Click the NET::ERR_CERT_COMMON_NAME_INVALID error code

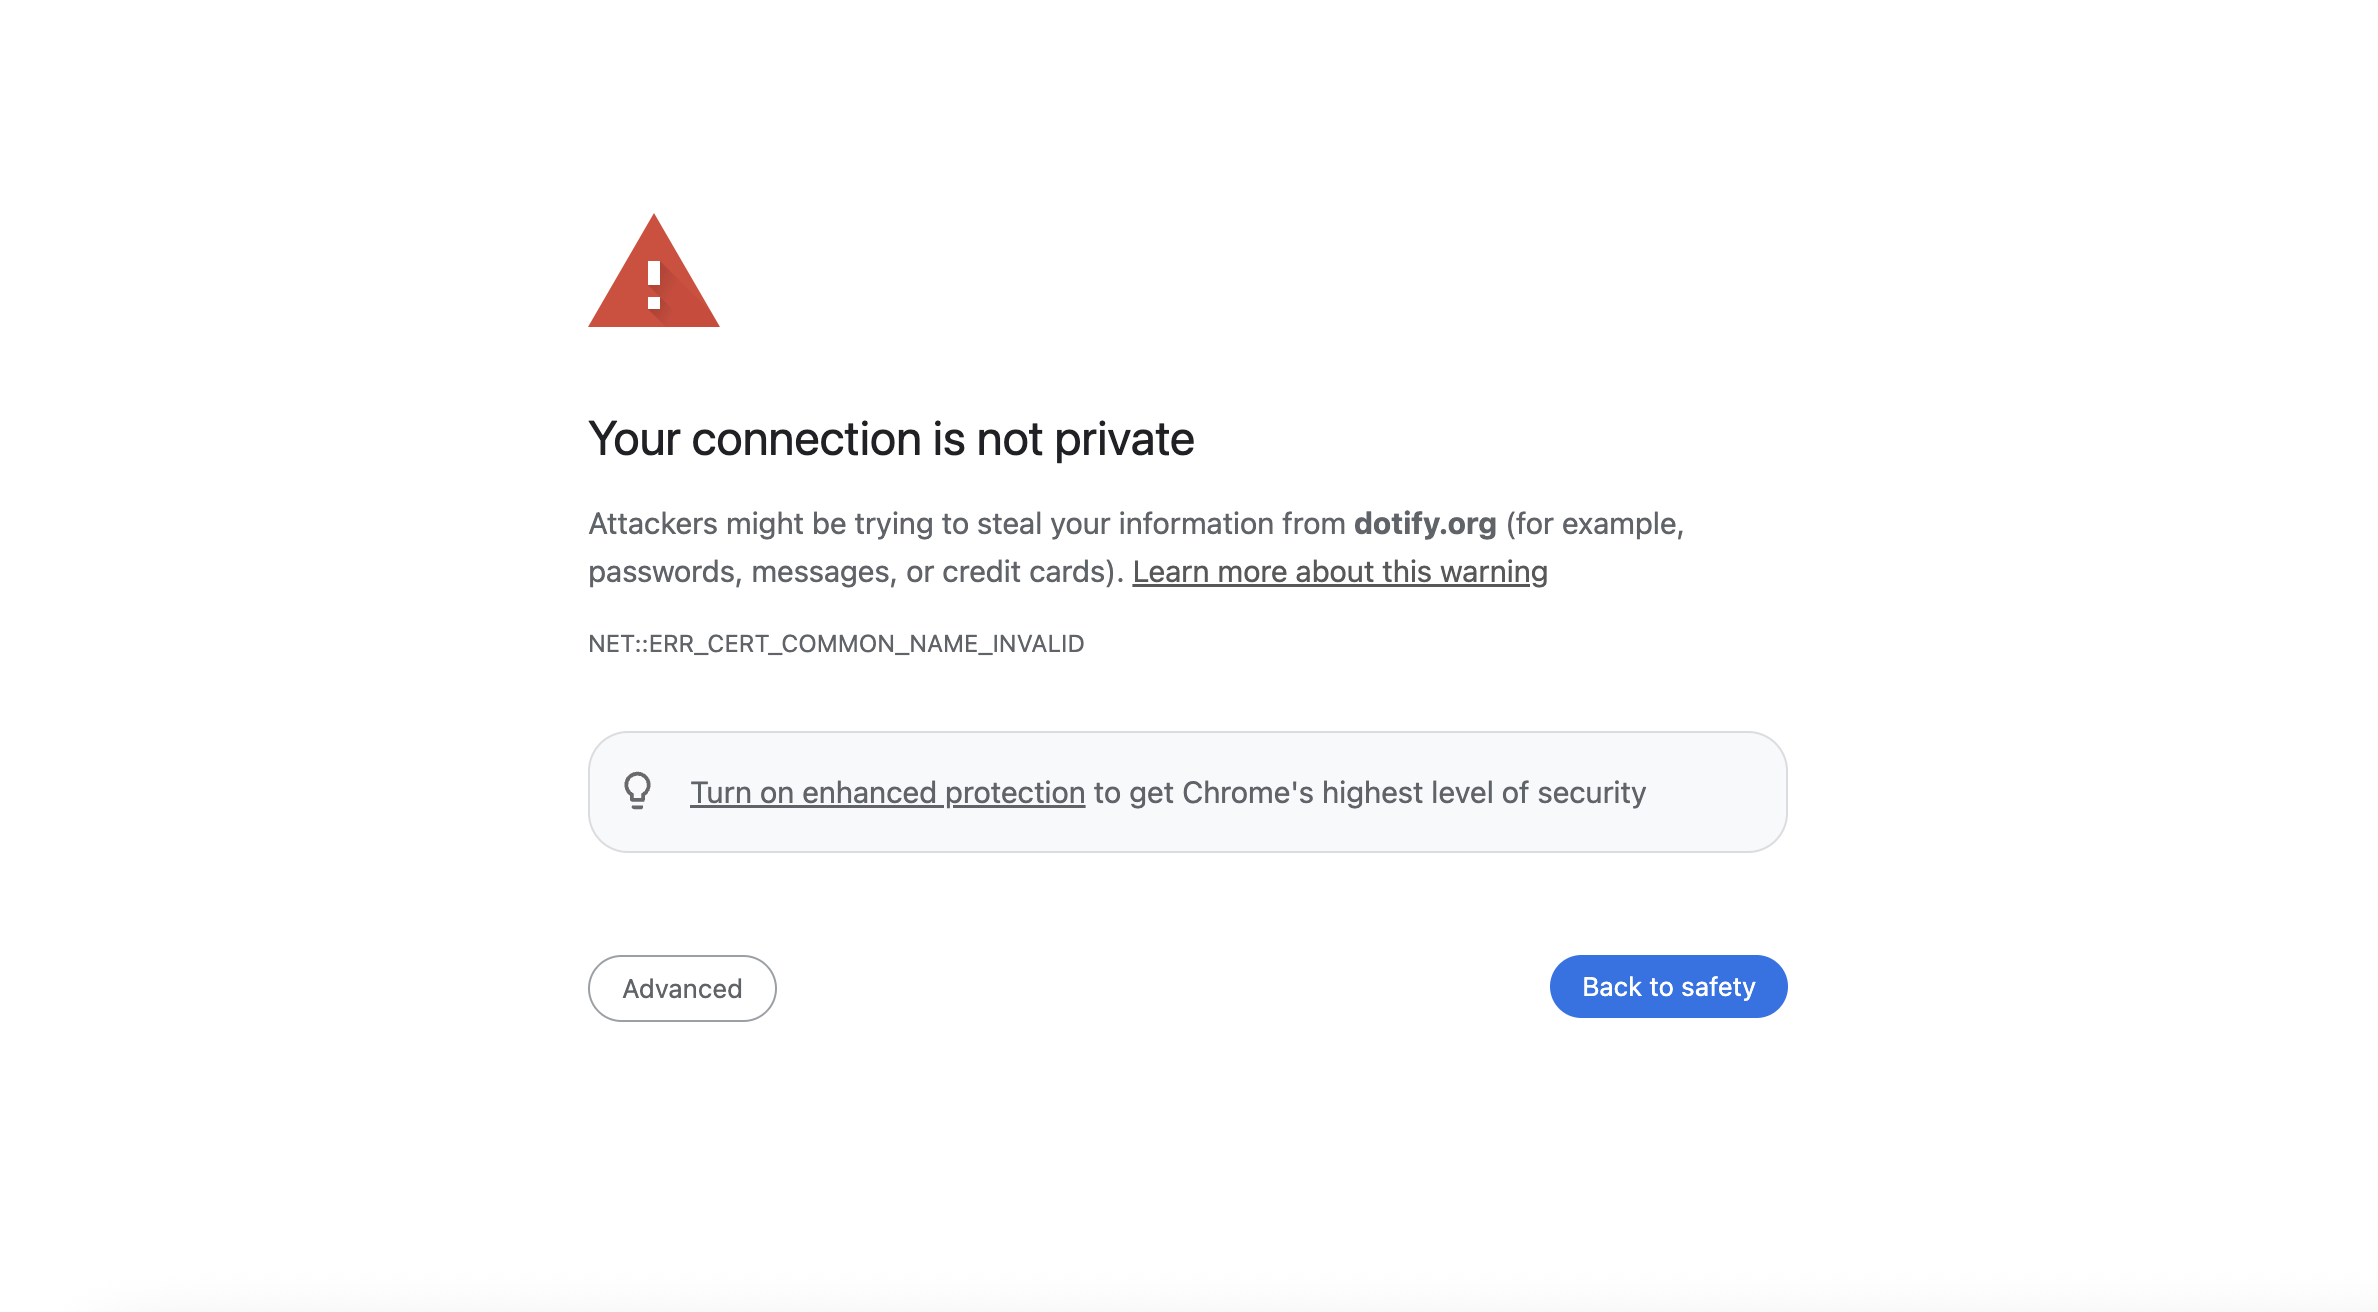836,643
